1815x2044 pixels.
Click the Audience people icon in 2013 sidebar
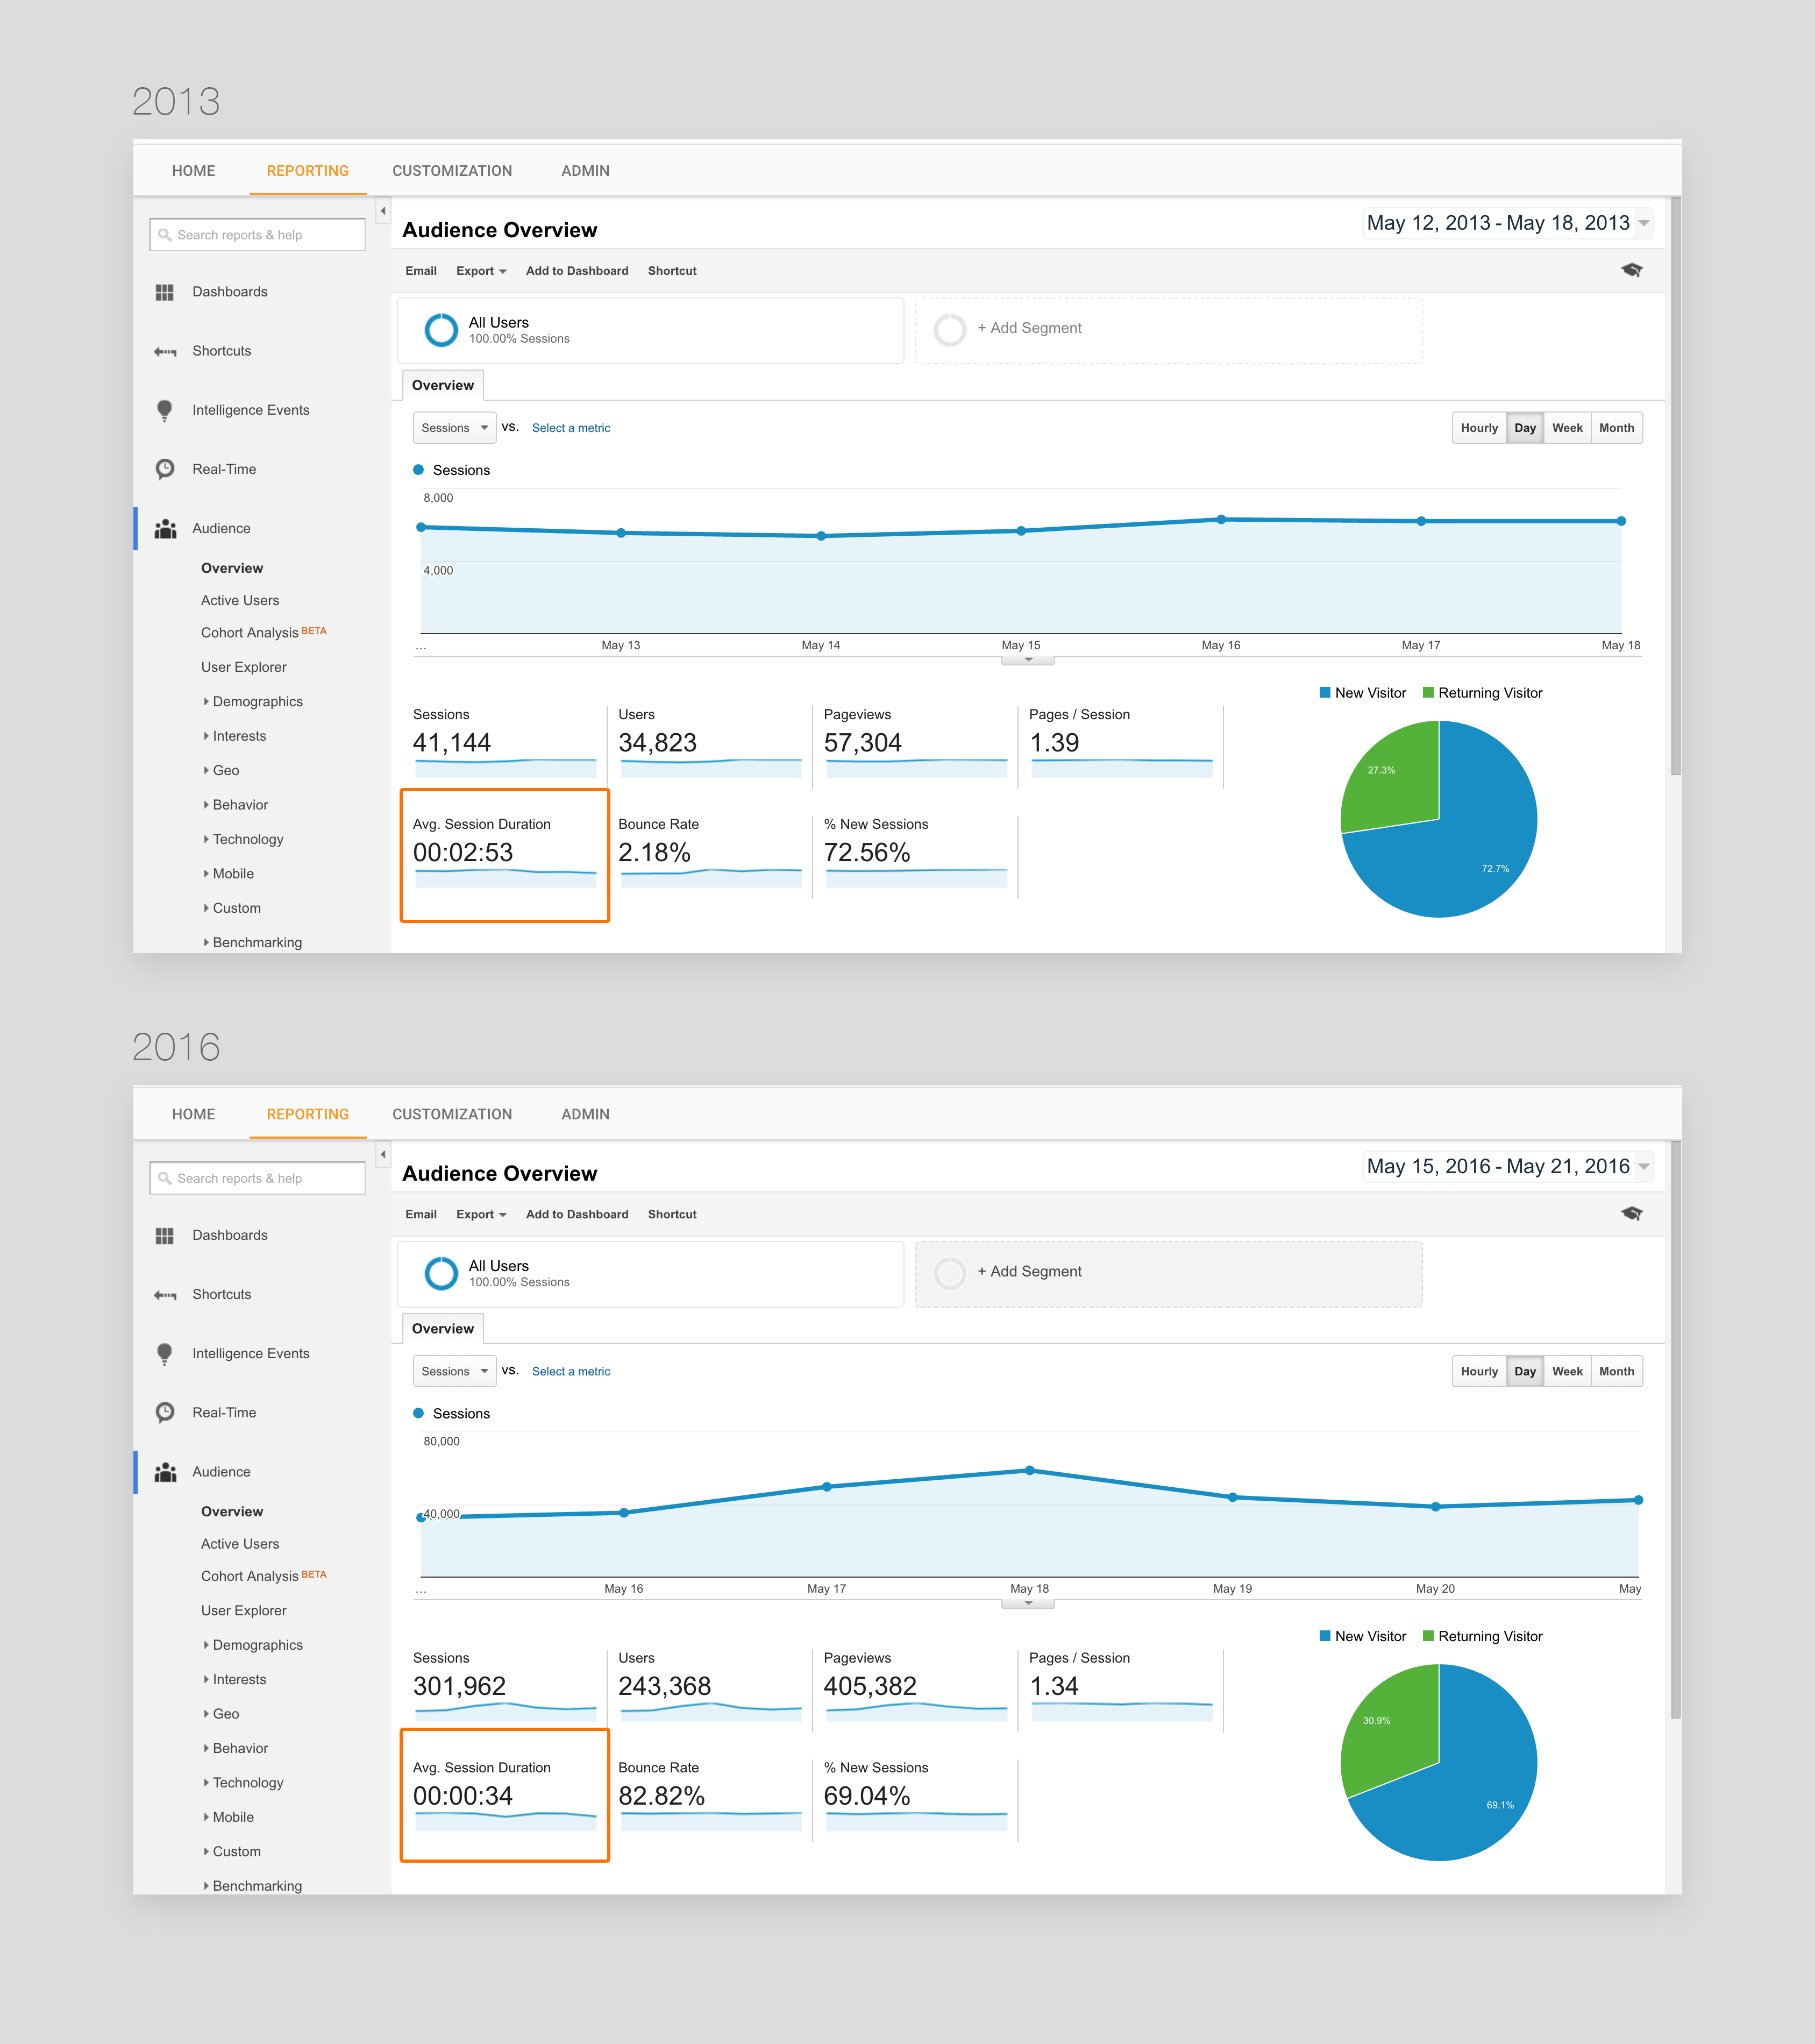pos(165,529)
